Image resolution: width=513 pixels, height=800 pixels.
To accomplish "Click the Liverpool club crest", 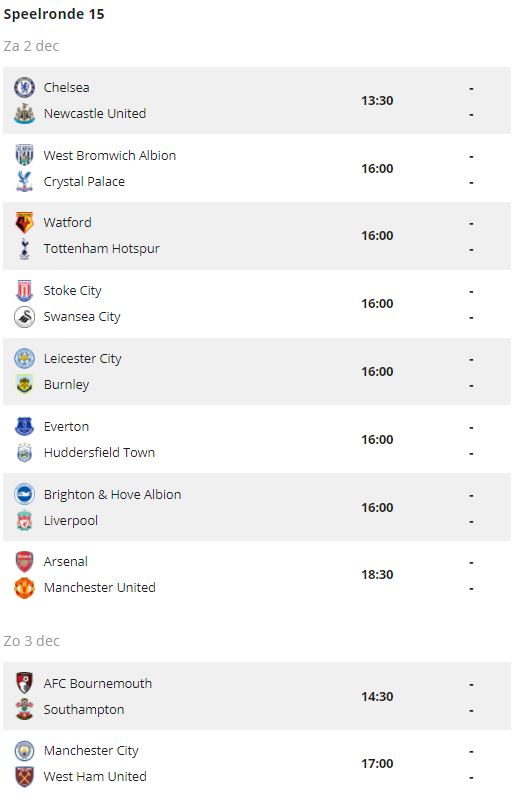I will (24, 520).
